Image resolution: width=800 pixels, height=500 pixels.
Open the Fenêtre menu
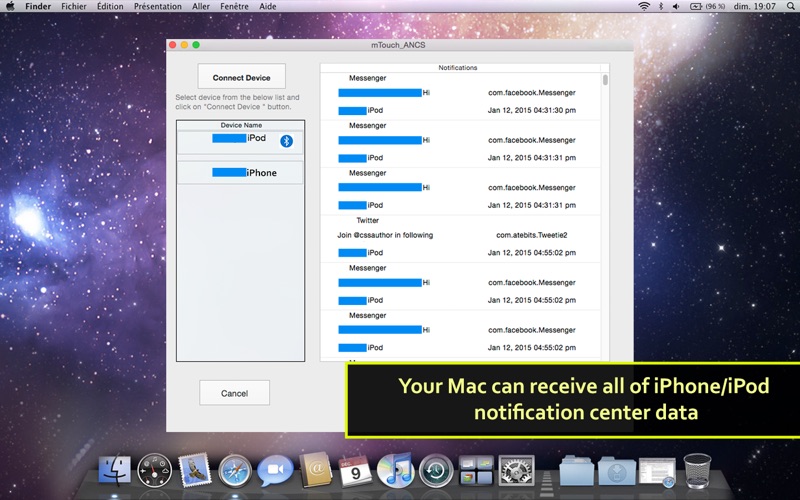click(235, 6)
